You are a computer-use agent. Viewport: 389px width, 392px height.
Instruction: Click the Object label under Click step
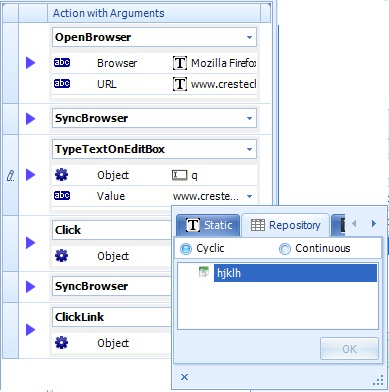click(113, 256)
